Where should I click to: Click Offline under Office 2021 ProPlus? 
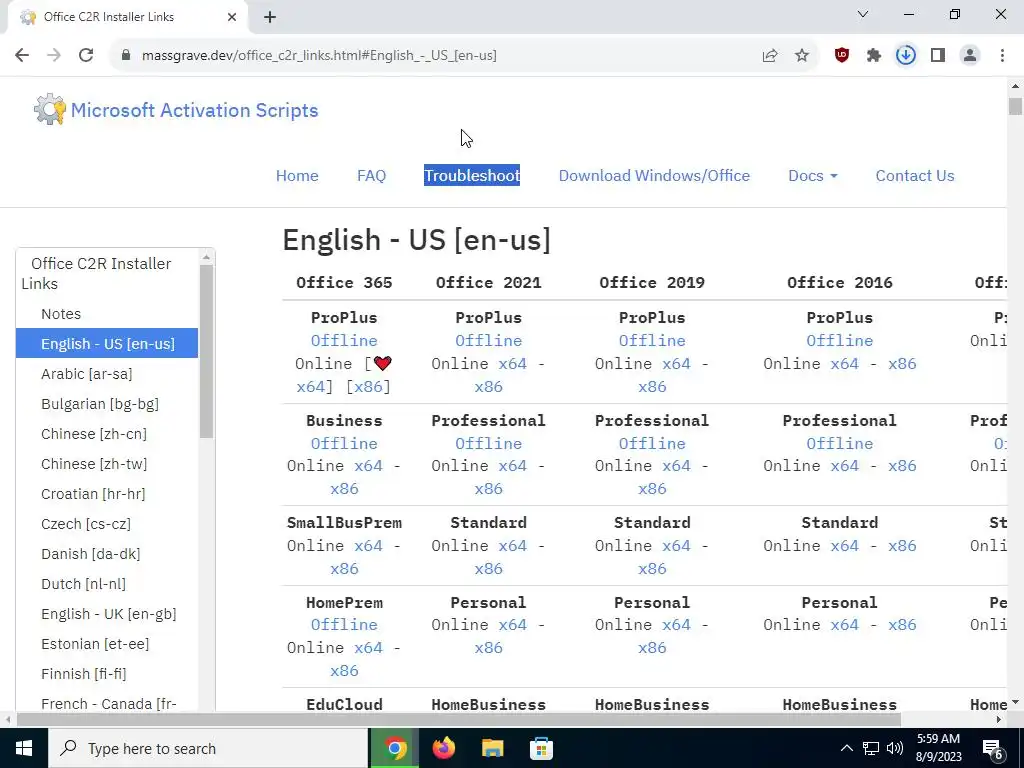[x=488, y=340]
